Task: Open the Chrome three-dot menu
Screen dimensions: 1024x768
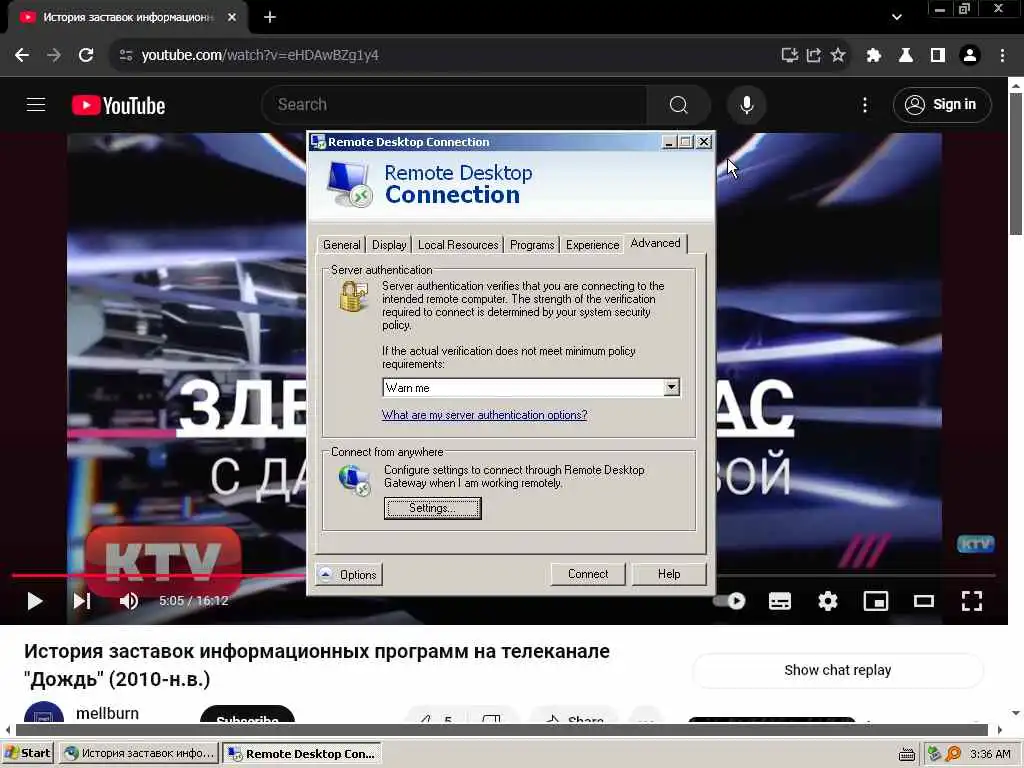Action: (x=1002, y=55)
